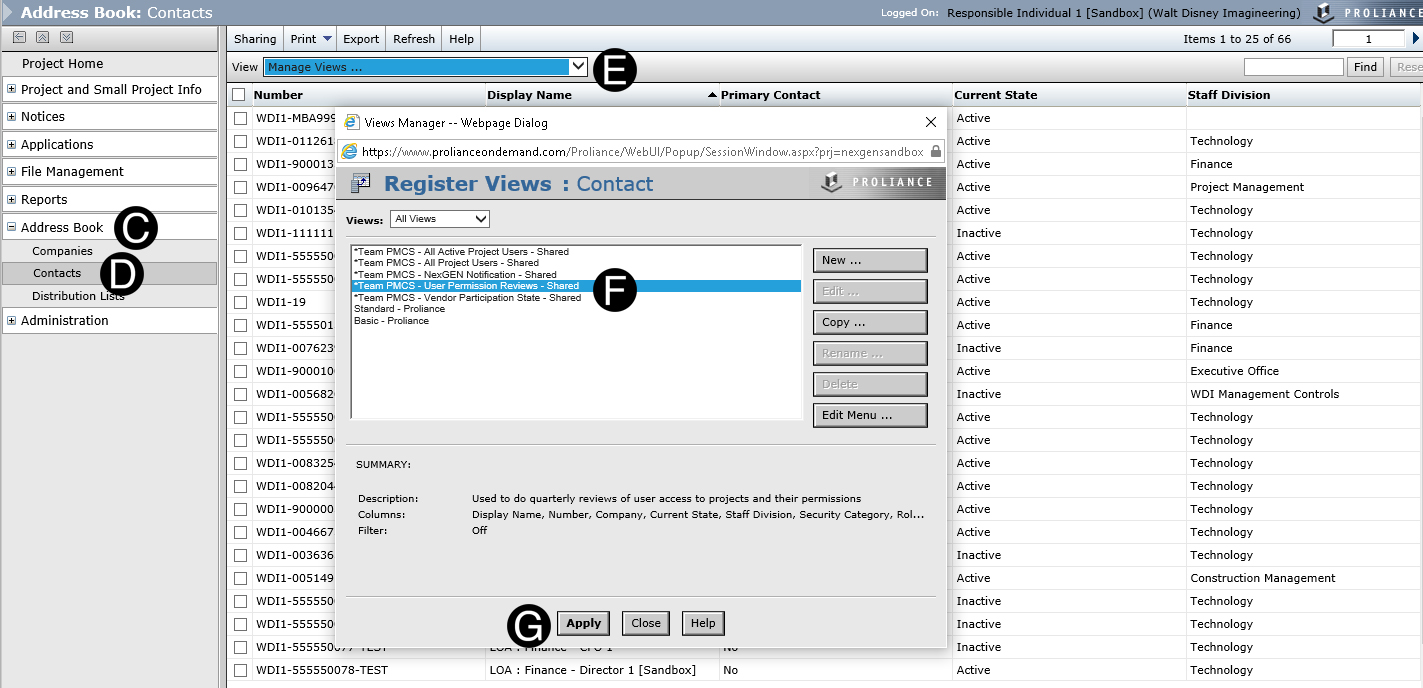1423x688 pixels.
Task: Click the Apply button in Views Manager
Action: [583, 623]
